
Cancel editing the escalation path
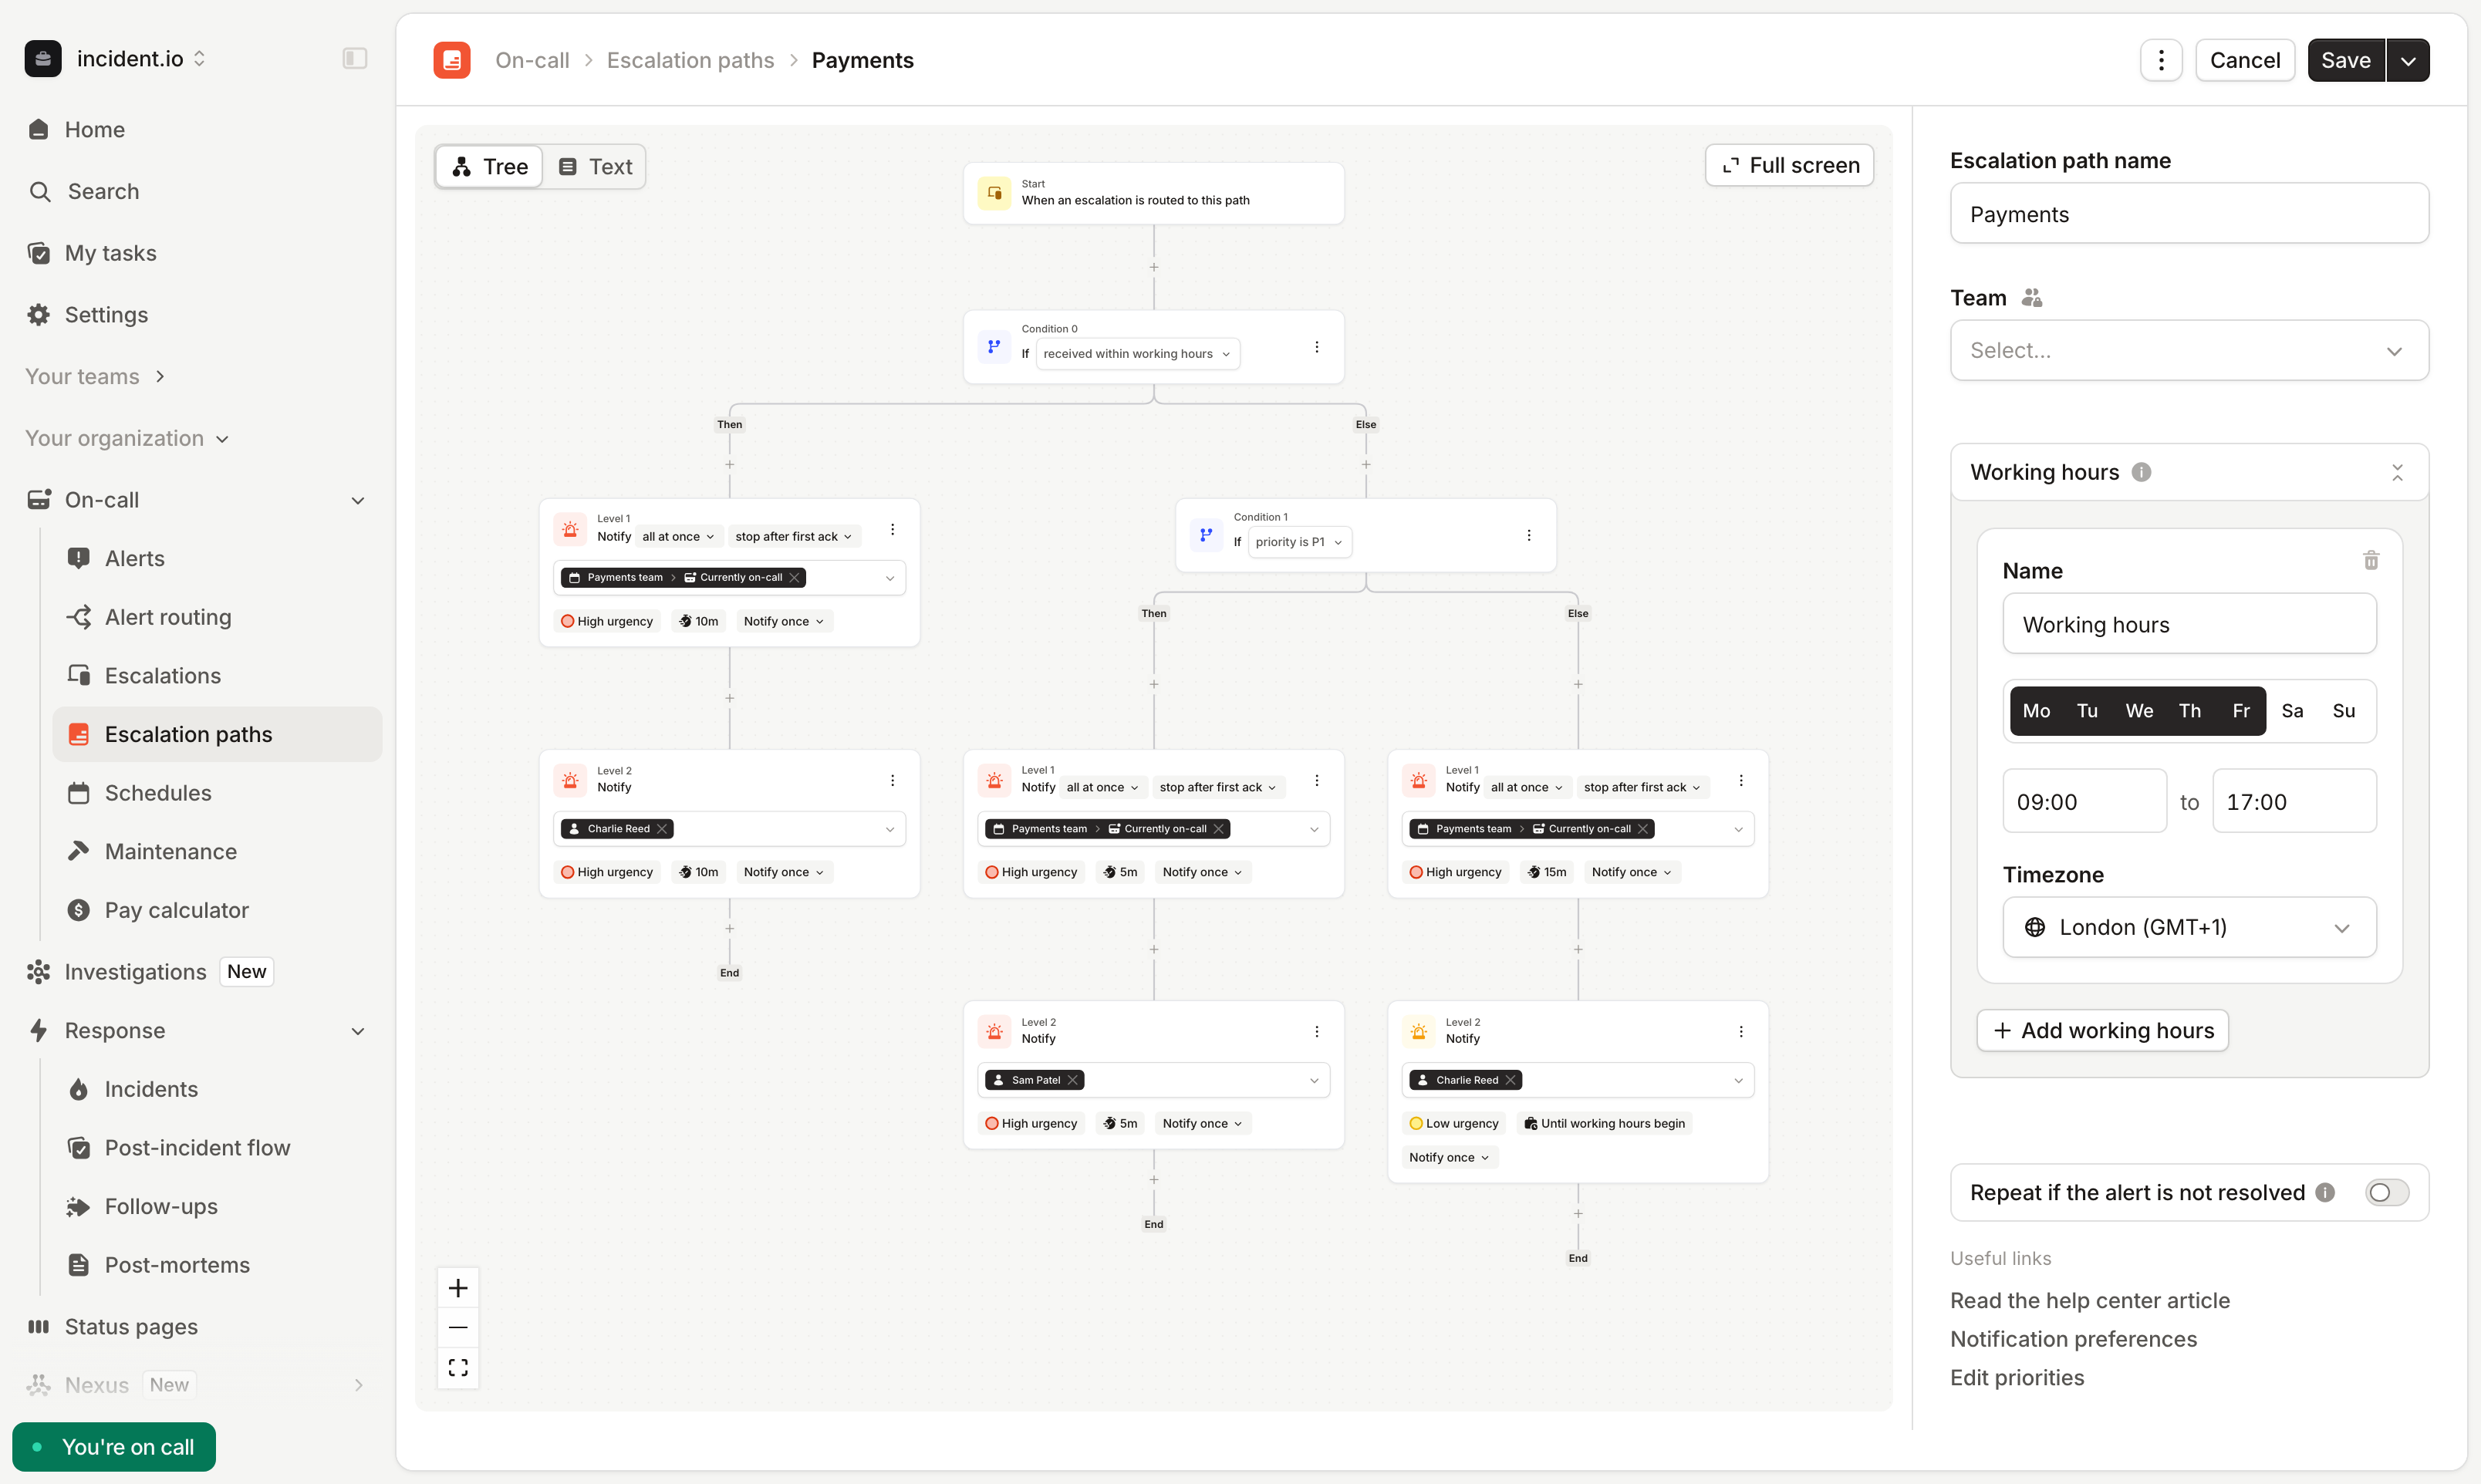[x=2244, y=60]
